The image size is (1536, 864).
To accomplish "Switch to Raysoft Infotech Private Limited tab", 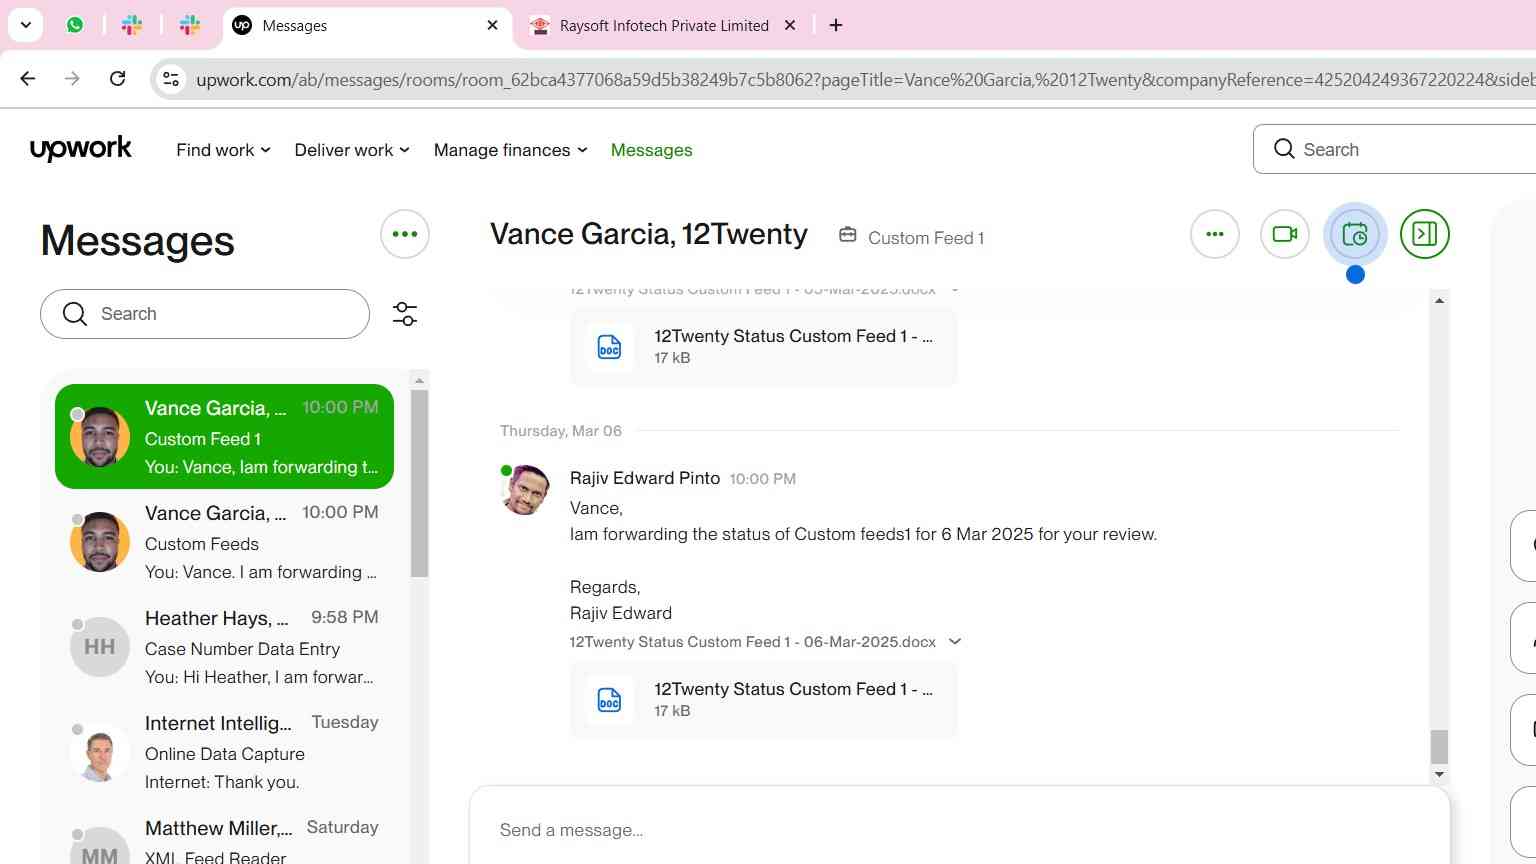I will 664,25.
